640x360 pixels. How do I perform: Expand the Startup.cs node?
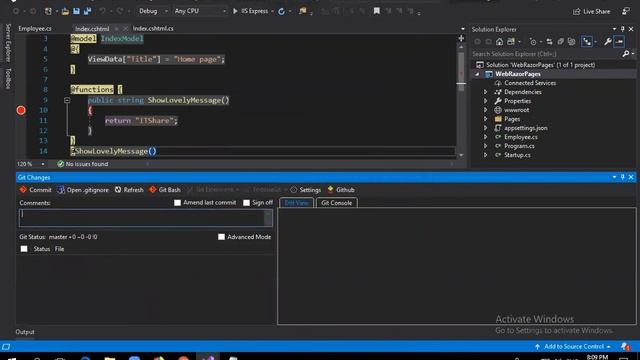click(485, 155)
